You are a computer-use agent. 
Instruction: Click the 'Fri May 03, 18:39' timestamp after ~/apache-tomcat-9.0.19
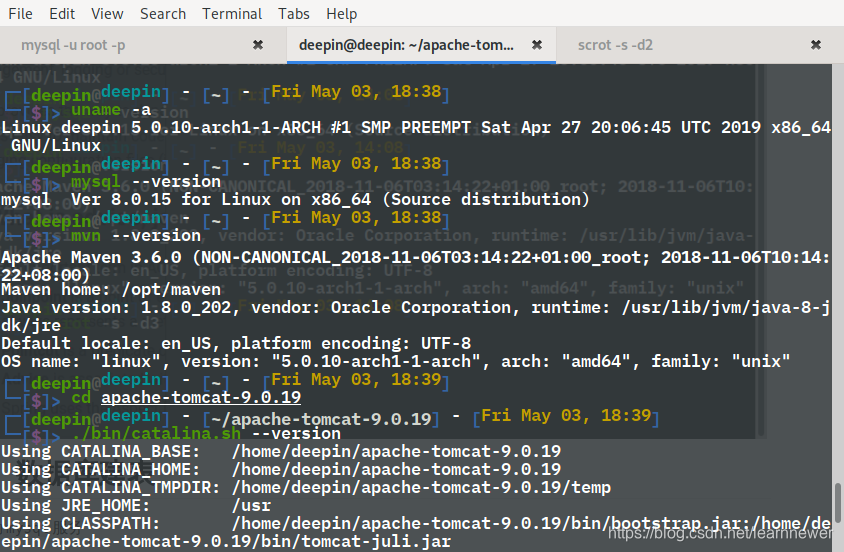coord(566,415)
